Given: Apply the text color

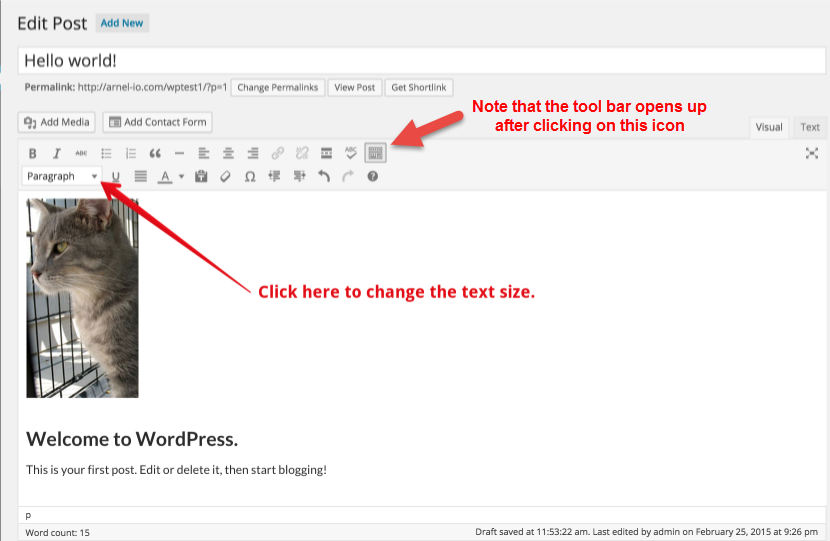Looking at the screenshot, I should click(x=165, y=176).
